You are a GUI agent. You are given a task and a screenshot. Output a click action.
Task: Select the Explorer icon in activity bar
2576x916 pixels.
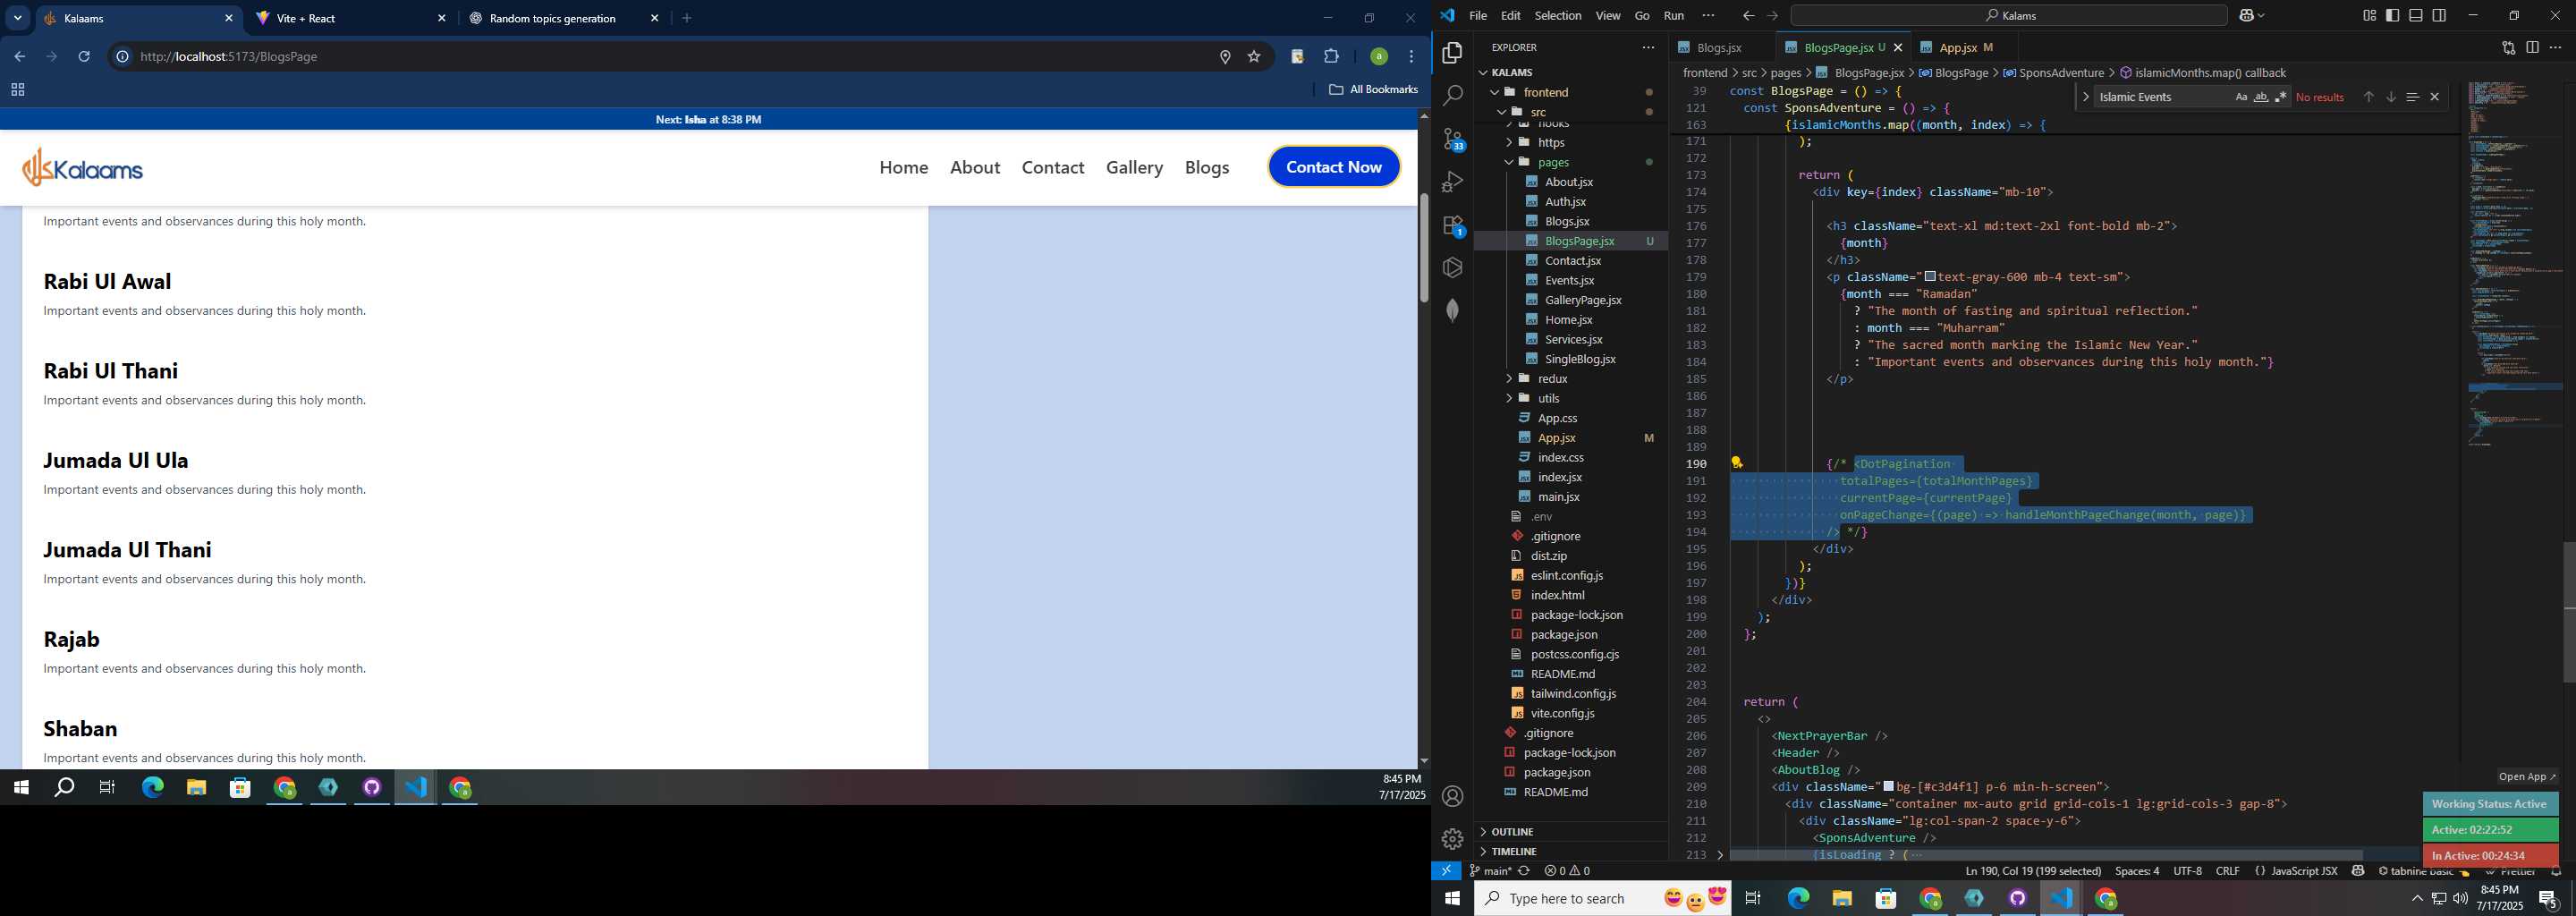click(x=1452, y=52)
